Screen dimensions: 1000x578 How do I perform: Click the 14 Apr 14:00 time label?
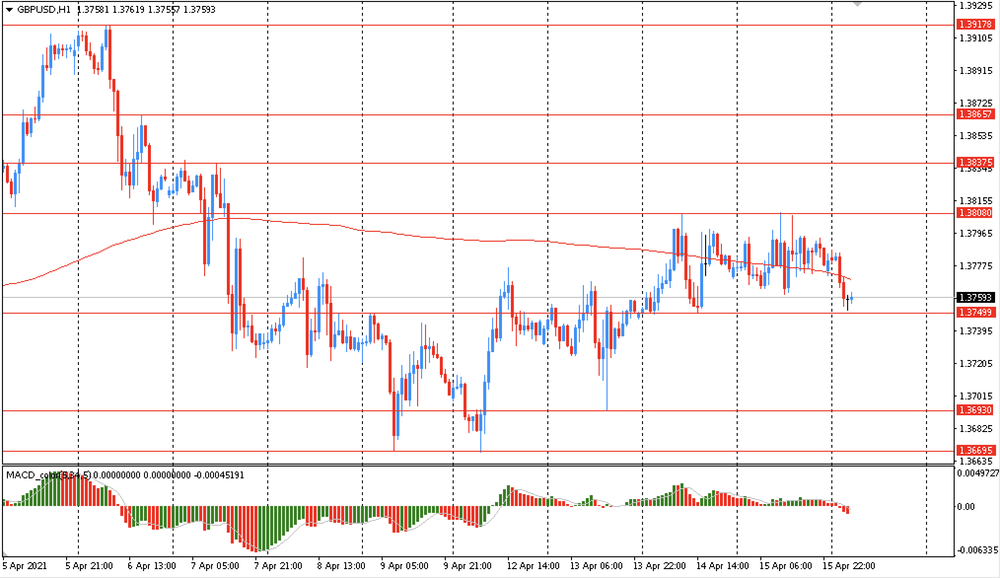coord(722,566)
